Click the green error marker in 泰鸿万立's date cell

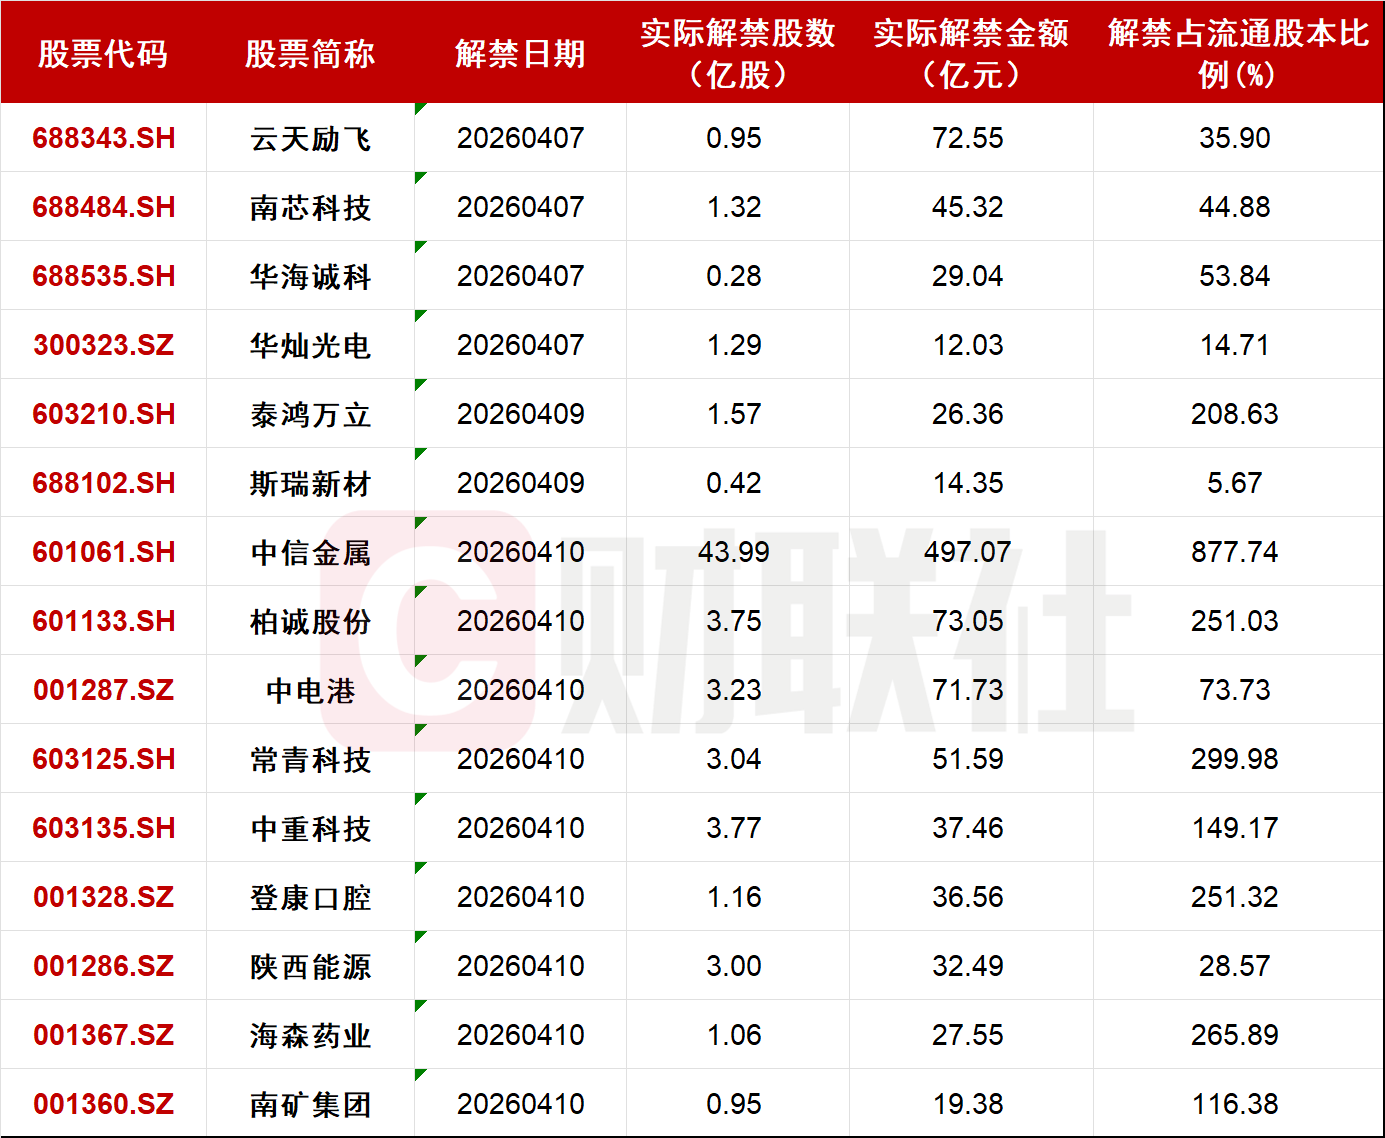point(419,384)
